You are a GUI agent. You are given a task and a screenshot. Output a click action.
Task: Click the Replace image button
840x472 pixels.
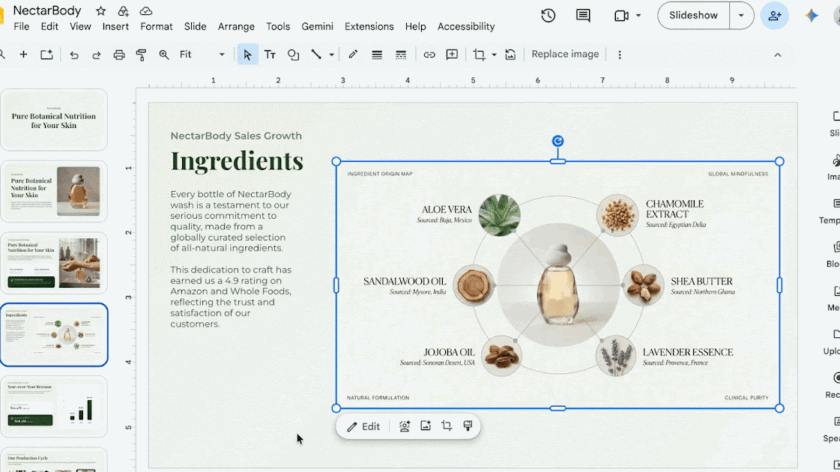[565, 54]
